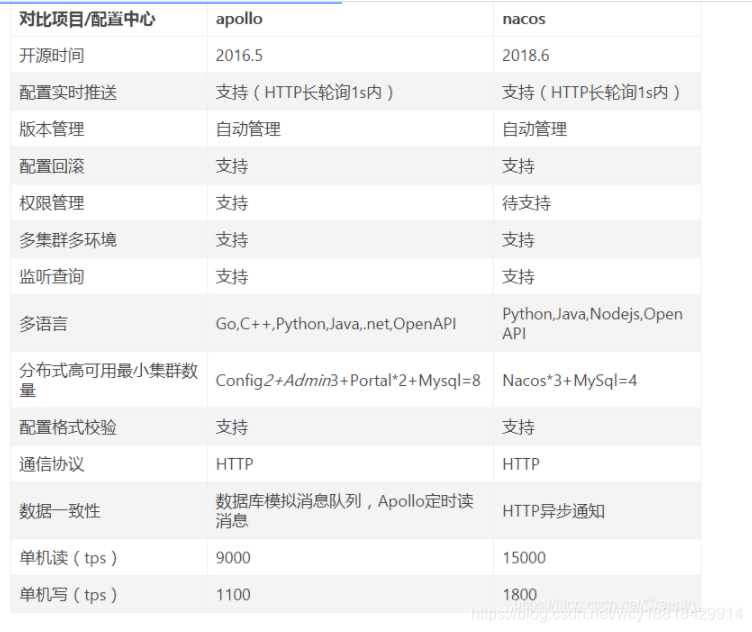752x632 pixels.
Task: Select the '分布式高可用最小集群数量' row label
Action: point(108,380)
